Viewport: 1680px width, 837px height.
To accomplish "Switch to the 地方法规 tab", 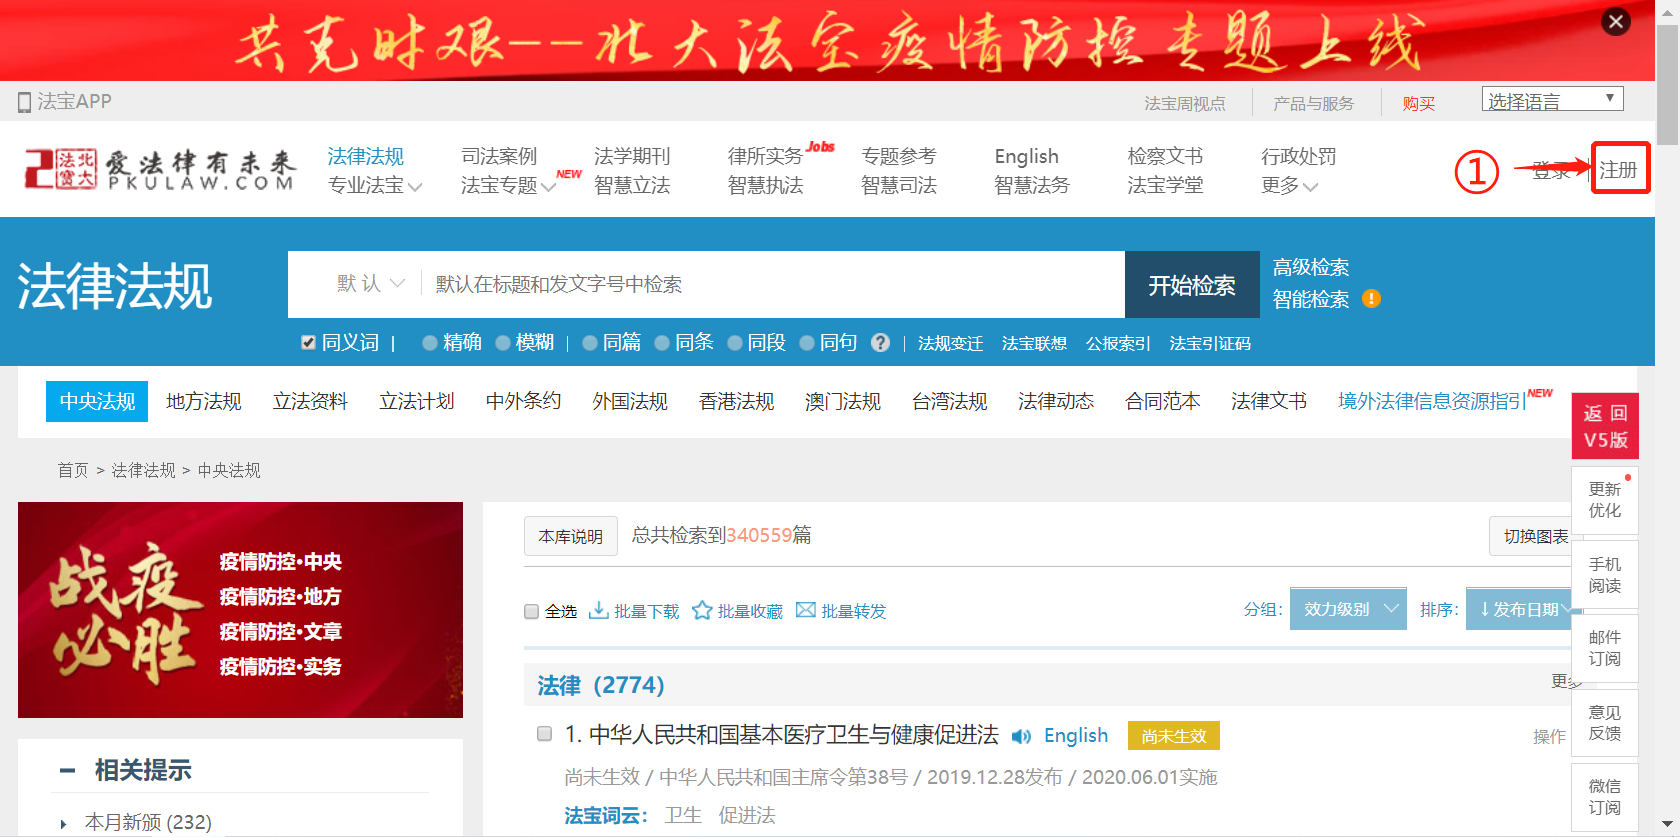I will [204, 402].
